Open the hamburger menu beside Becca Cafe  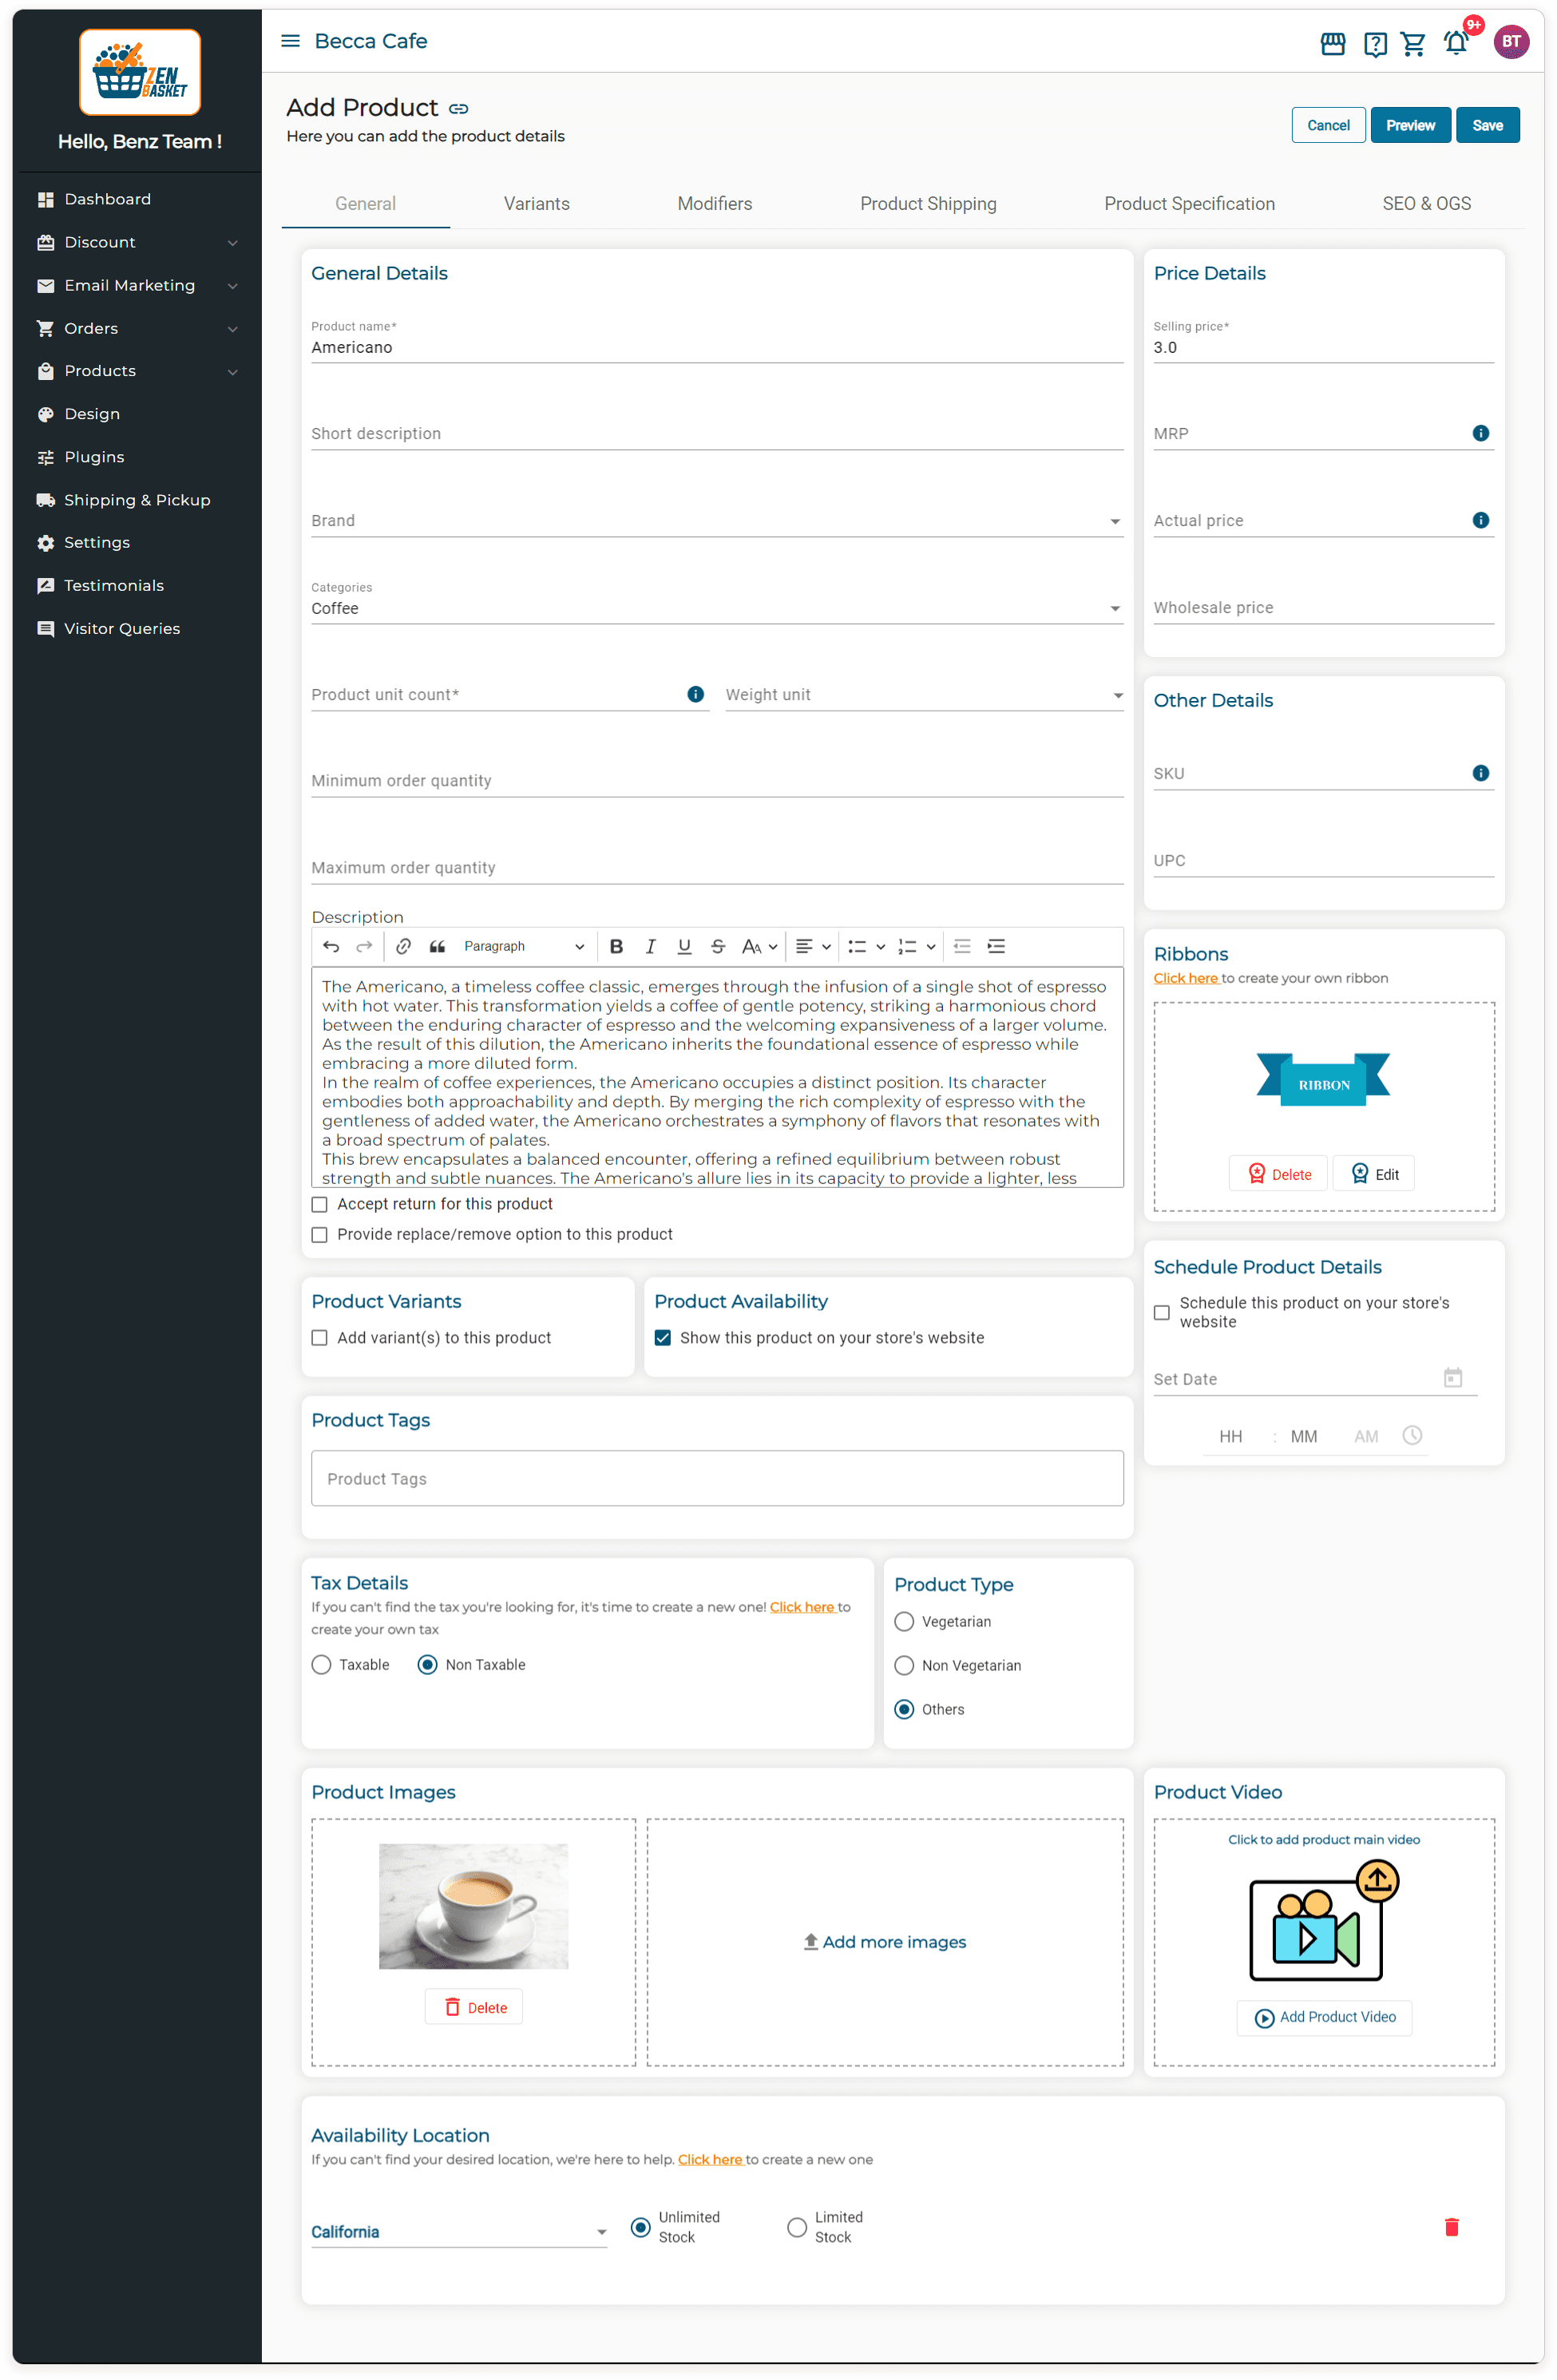(x=290, y=41)
